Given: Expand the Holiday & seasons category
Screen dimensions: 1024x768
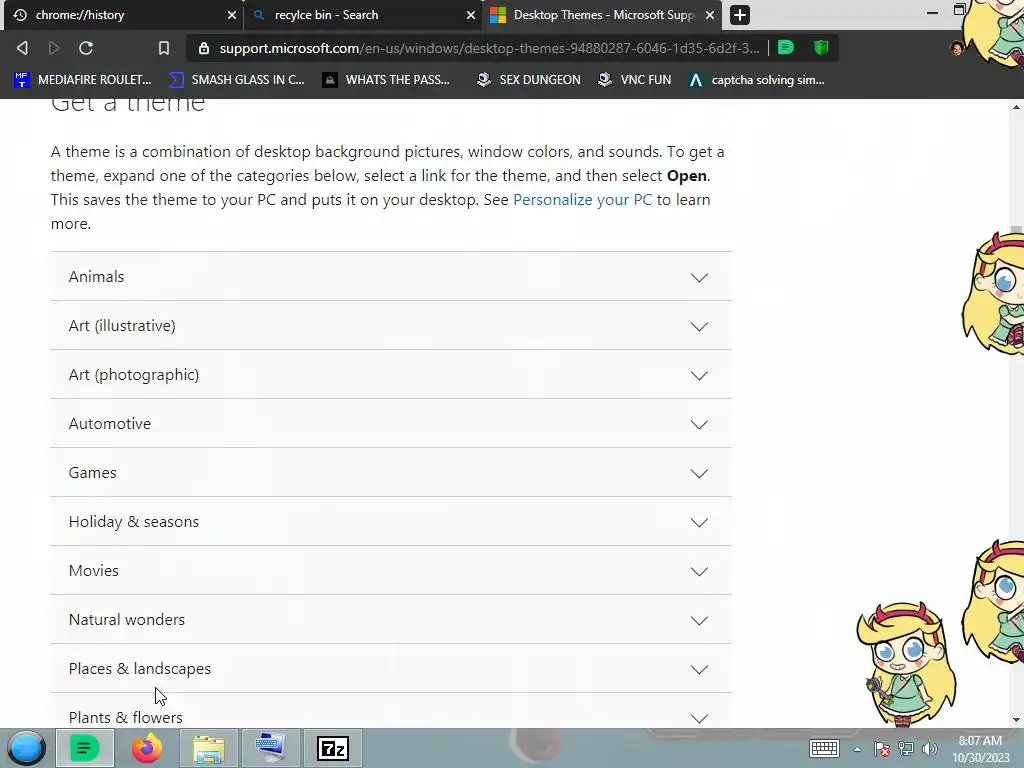Looking at the screenshot, I should (x=391, y=522).
